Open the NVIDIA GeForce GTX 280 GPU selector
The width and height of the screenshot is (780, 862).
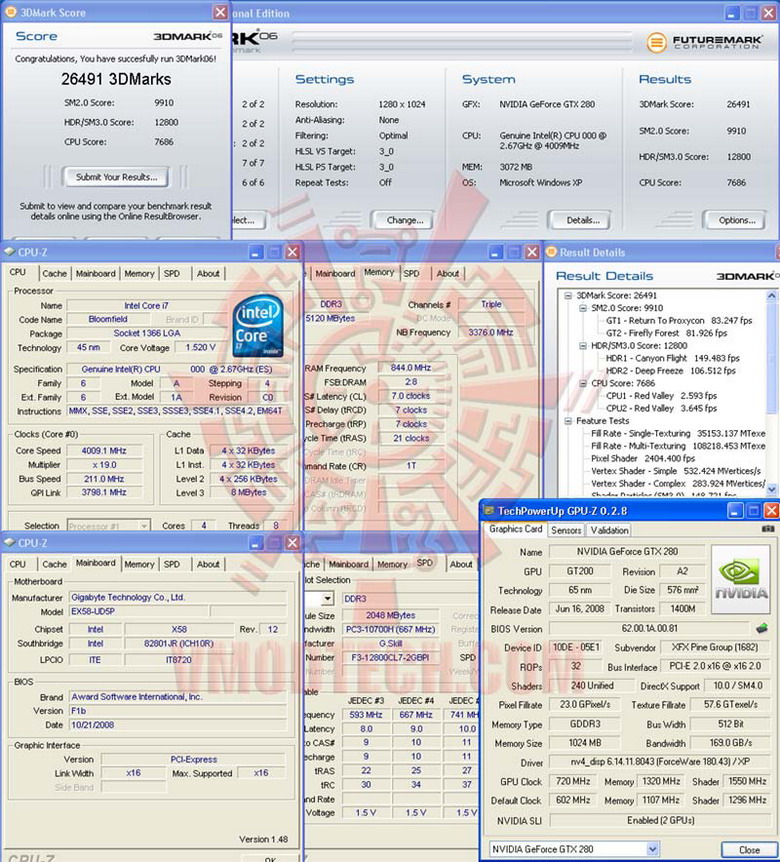tap(652, 849)
